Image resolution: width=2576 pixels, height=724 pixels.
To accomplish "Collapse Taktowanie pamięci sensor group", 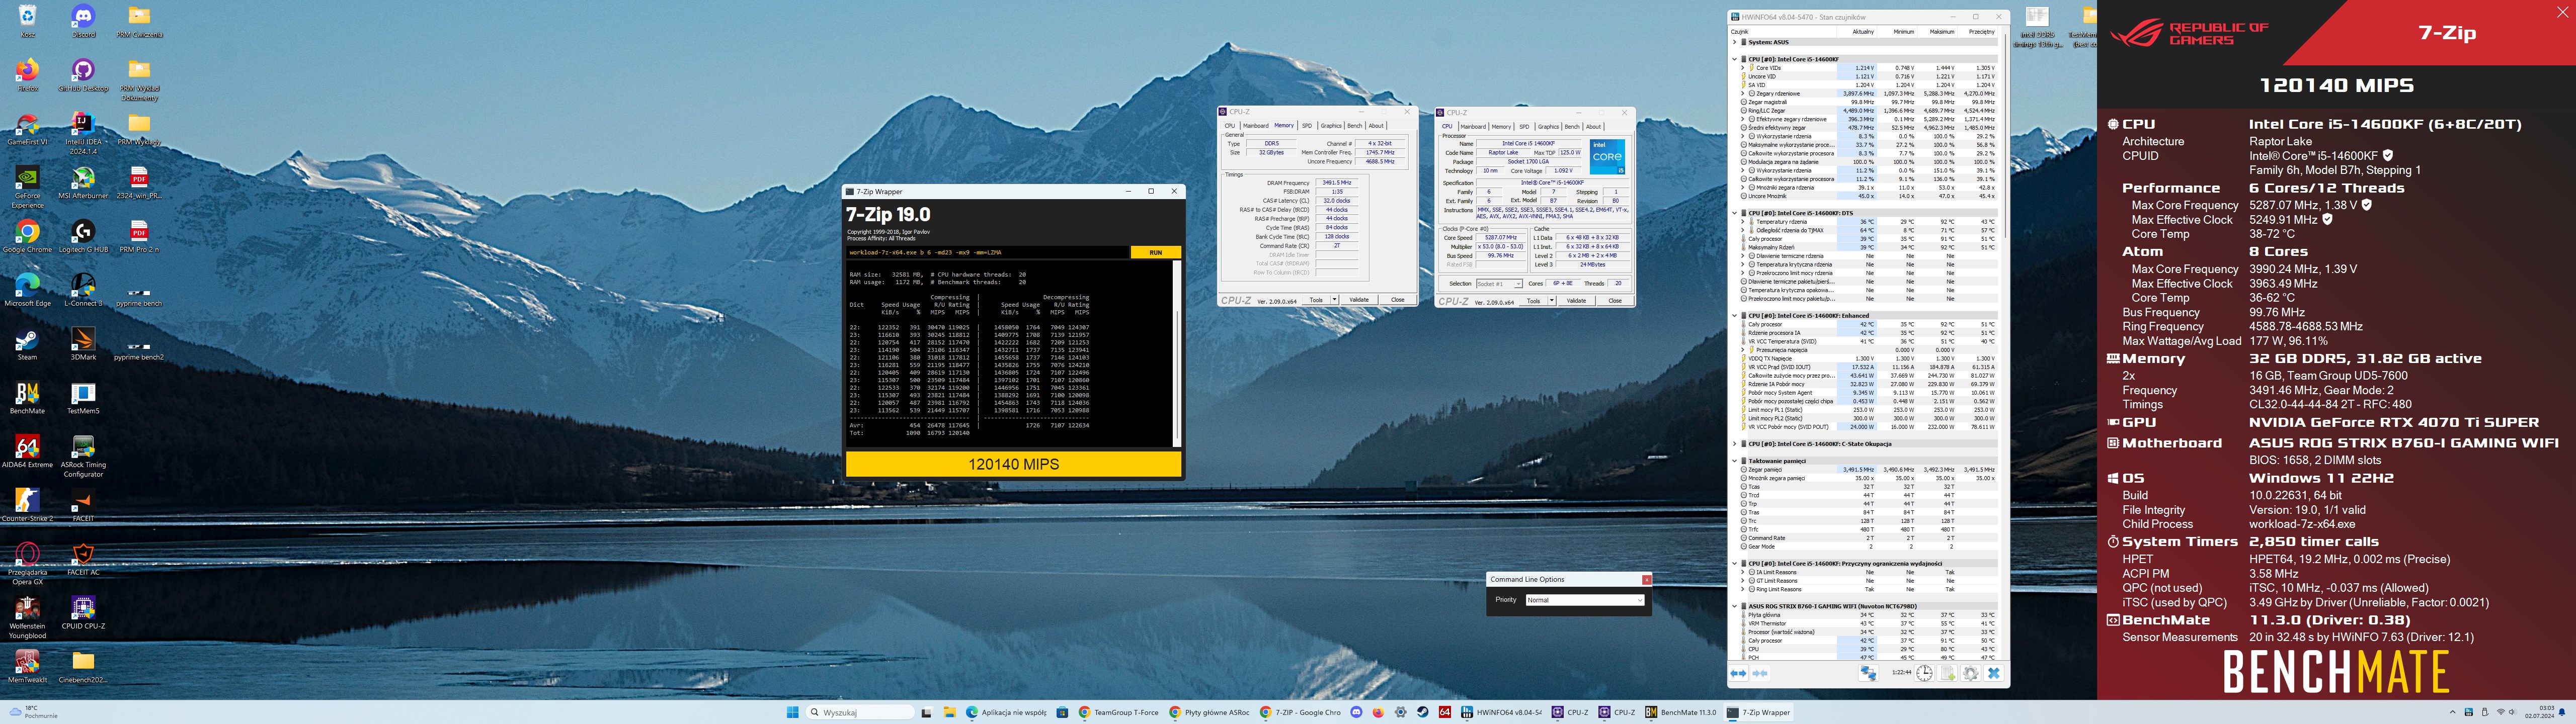I will (1735, 461).
